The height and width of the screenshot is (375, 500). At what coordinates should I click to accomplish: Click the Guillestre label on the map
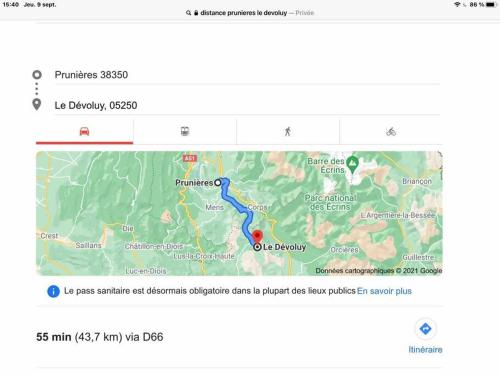(x=418, y=257)
